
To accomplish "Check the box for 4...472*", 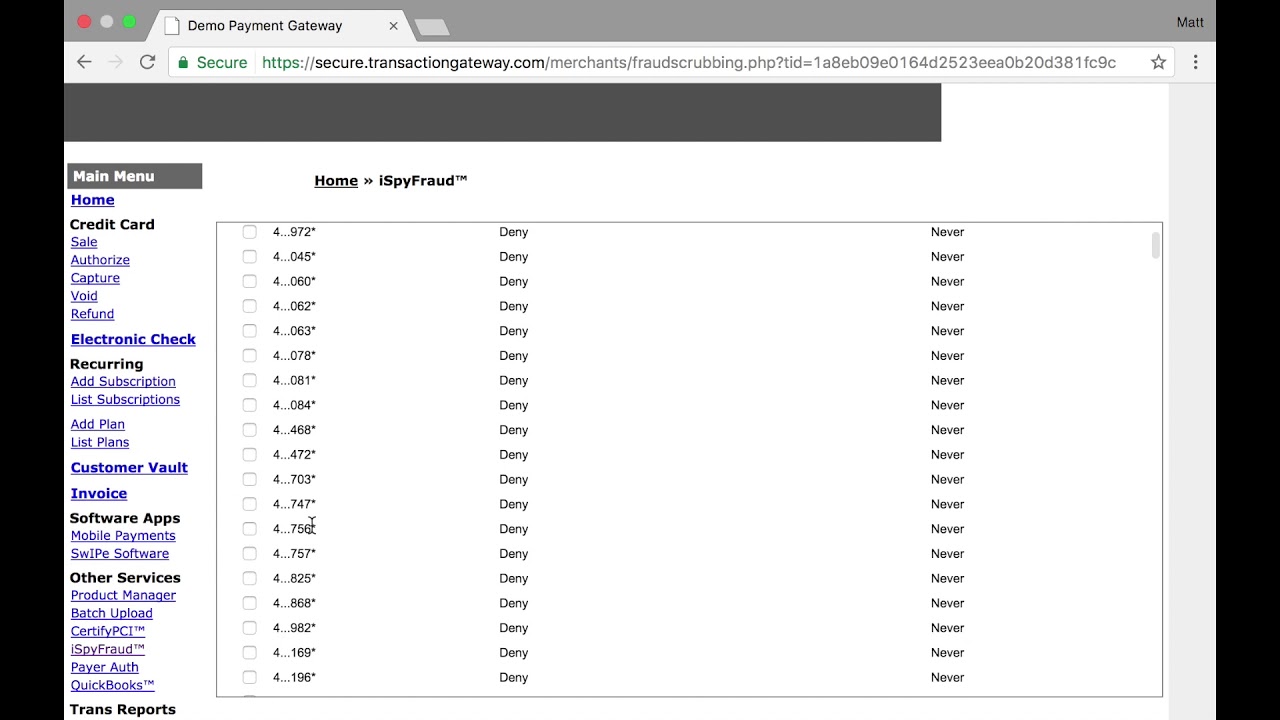I will click(x=250, y=455).
